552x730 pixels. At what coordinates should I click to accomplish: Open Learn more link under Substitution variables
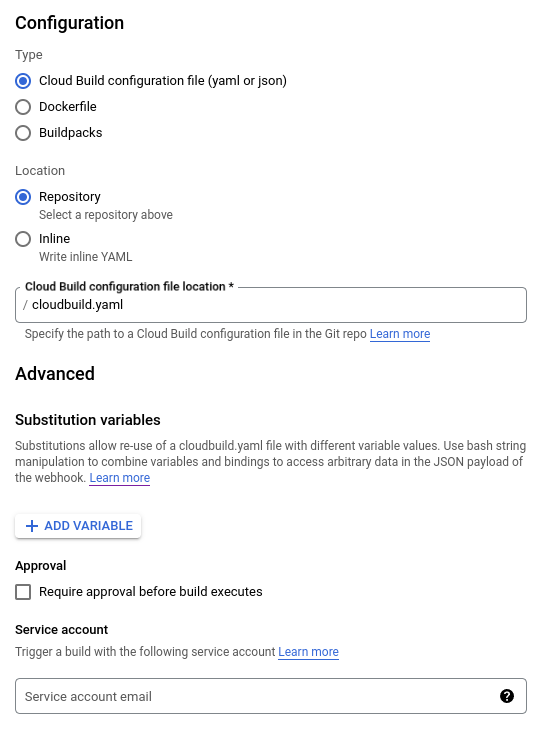pyautogui.click(x=120, y=478)
